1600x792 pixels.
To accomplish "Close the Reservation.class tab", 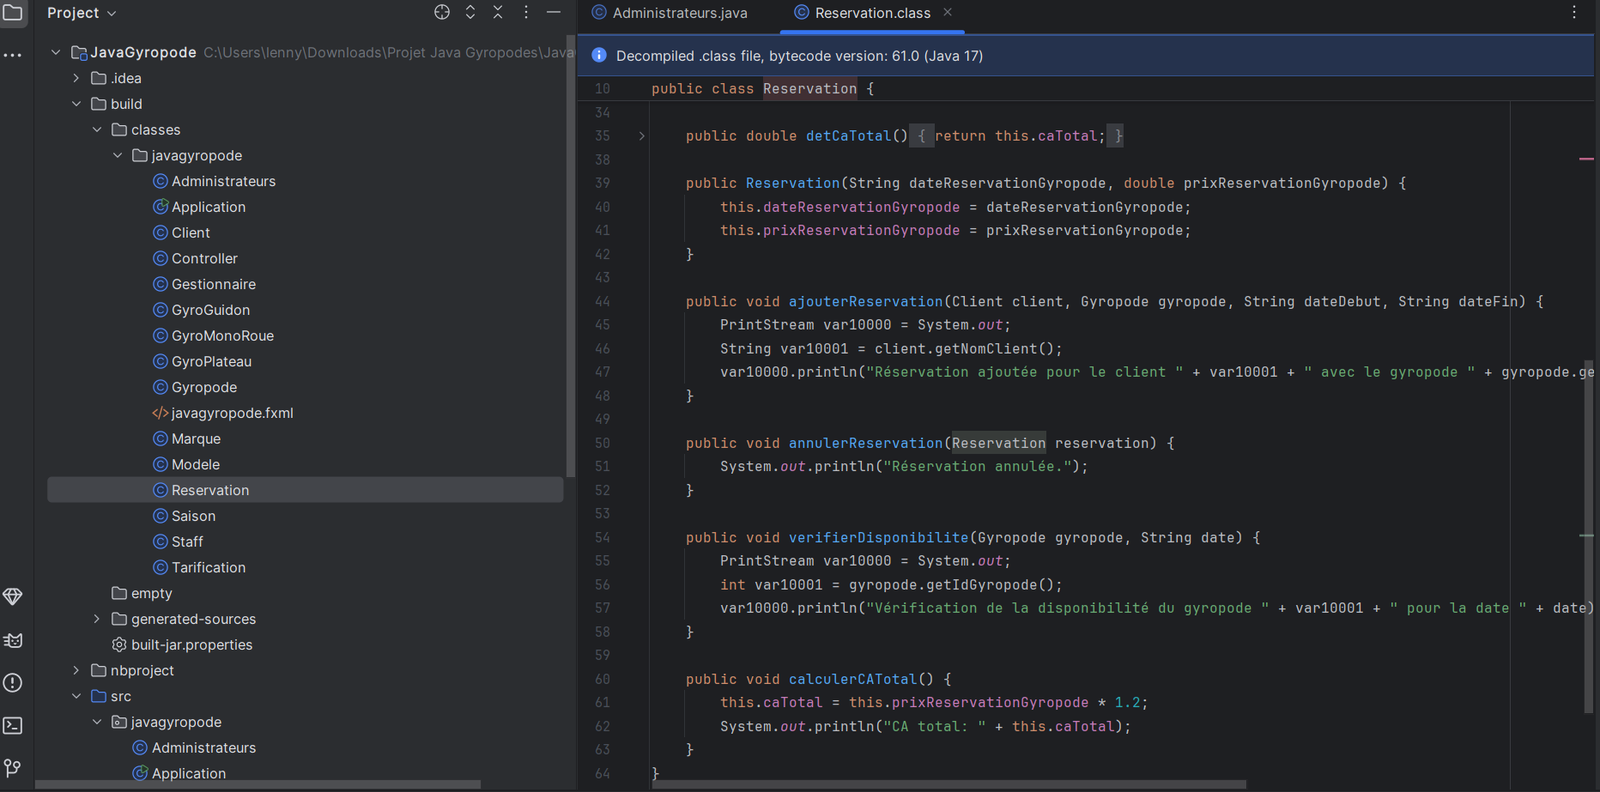I will coord(947,13).
